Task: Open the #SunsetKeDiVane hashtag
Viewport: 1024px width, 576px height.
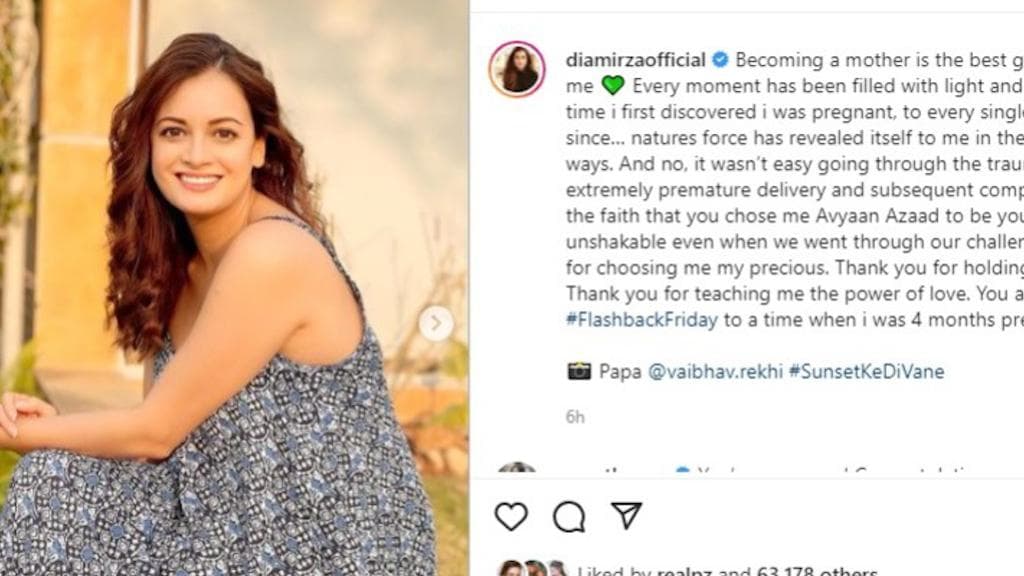Action: coord(868,371)
